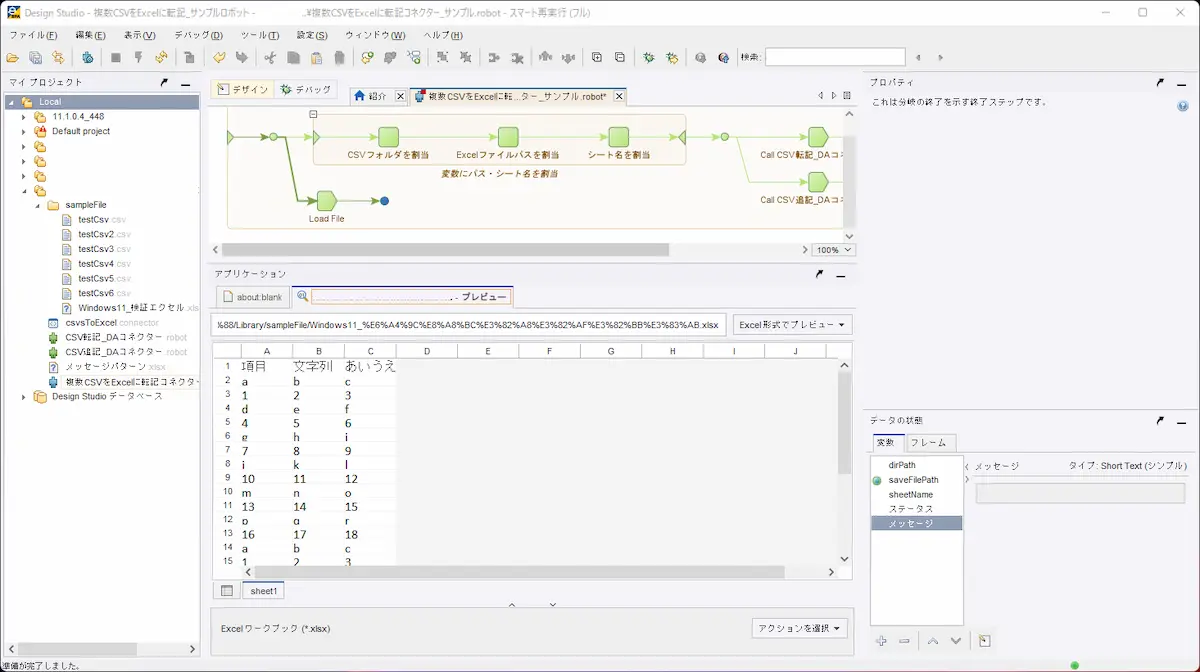Click the green bug debug toolbar icon

(x=649, y=57)
